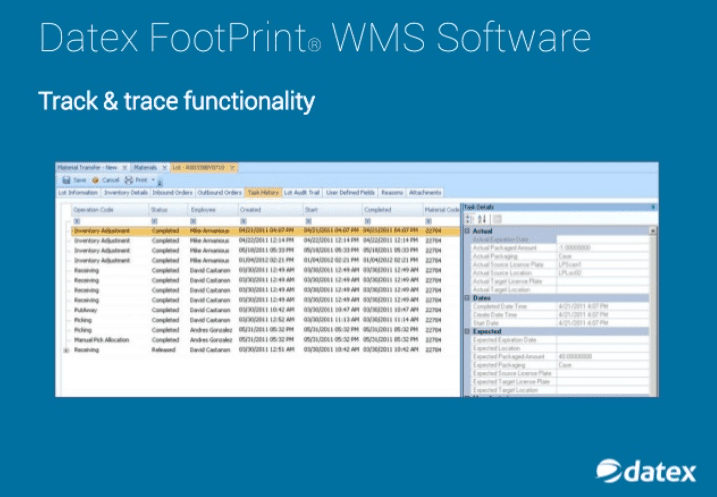Sort by Created column header
Screen dimensions: 717x497
(270, 210)
